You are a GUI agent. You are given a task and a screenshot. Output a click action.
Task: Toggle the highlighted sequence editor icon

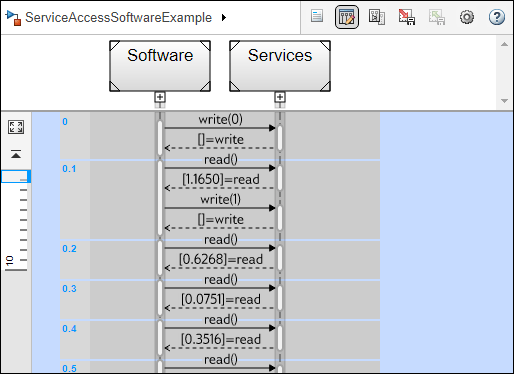[347, 17]
